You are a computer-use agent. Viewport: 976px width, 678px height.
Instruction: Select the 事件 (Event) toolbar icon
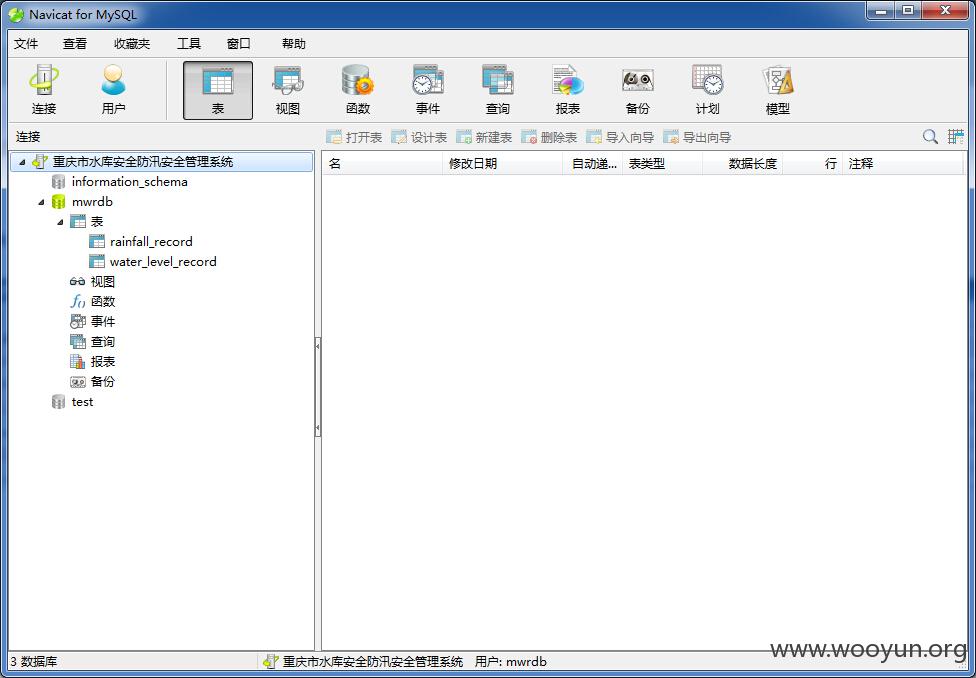coord(428,90)
